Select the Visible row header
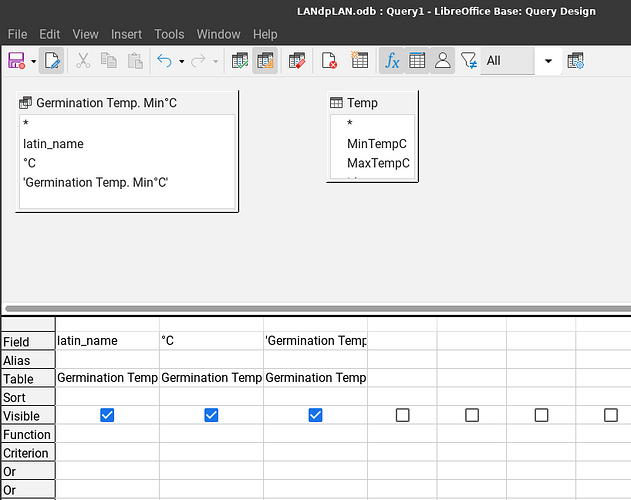Screen dimensions: 631x500 (28, 415)
